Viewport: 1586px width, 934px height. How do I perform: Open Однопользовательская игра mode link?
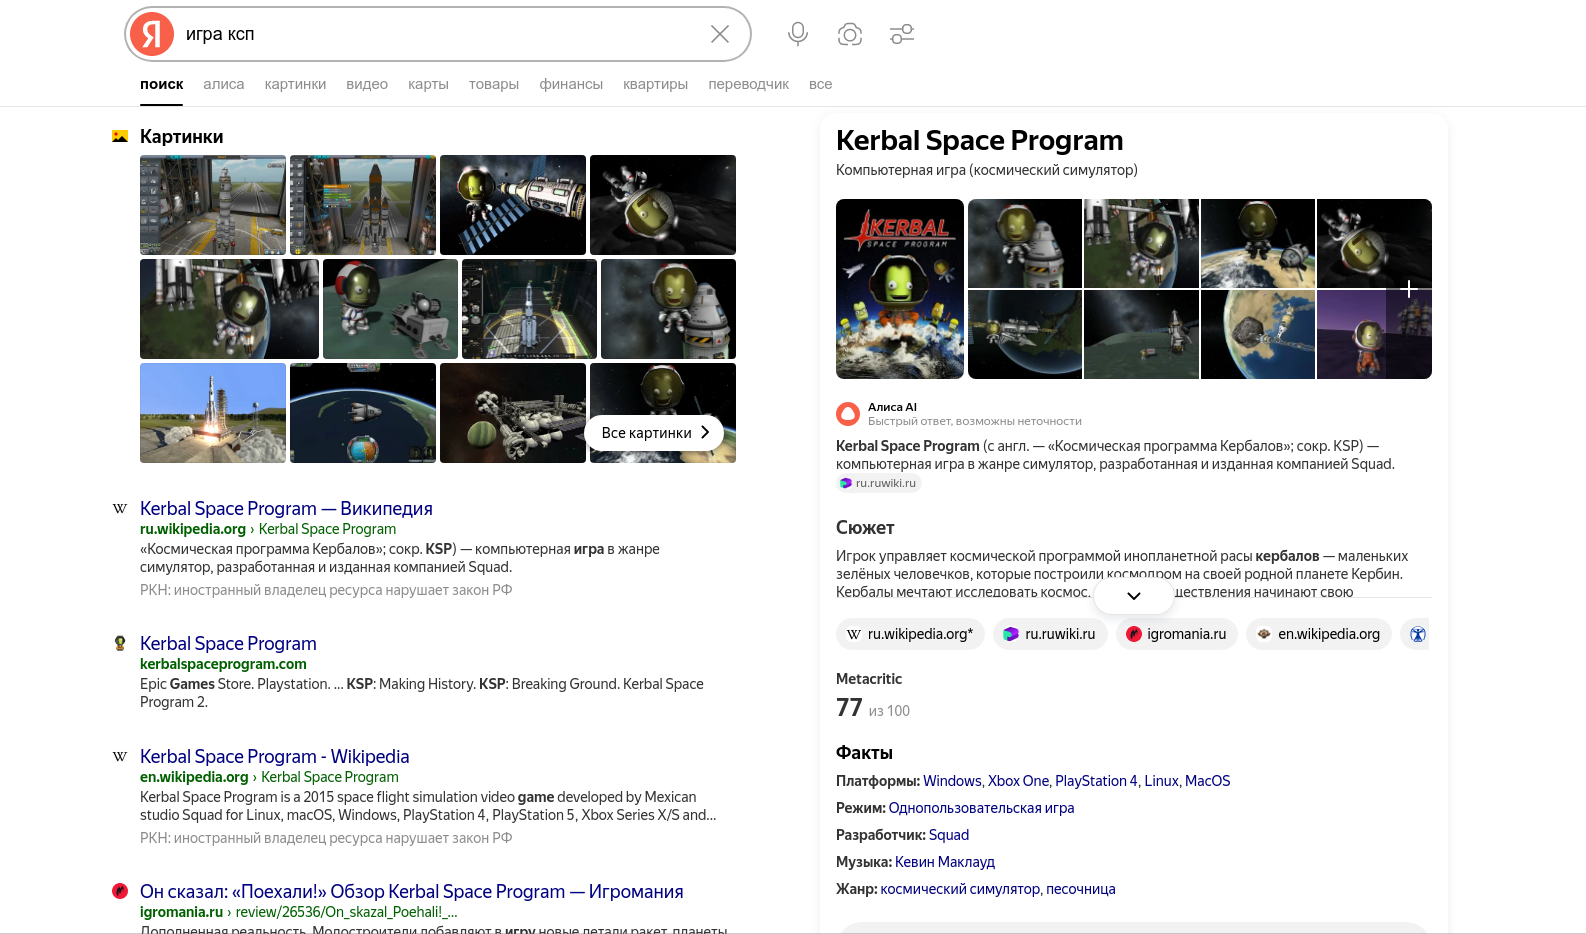click(981, 808)
